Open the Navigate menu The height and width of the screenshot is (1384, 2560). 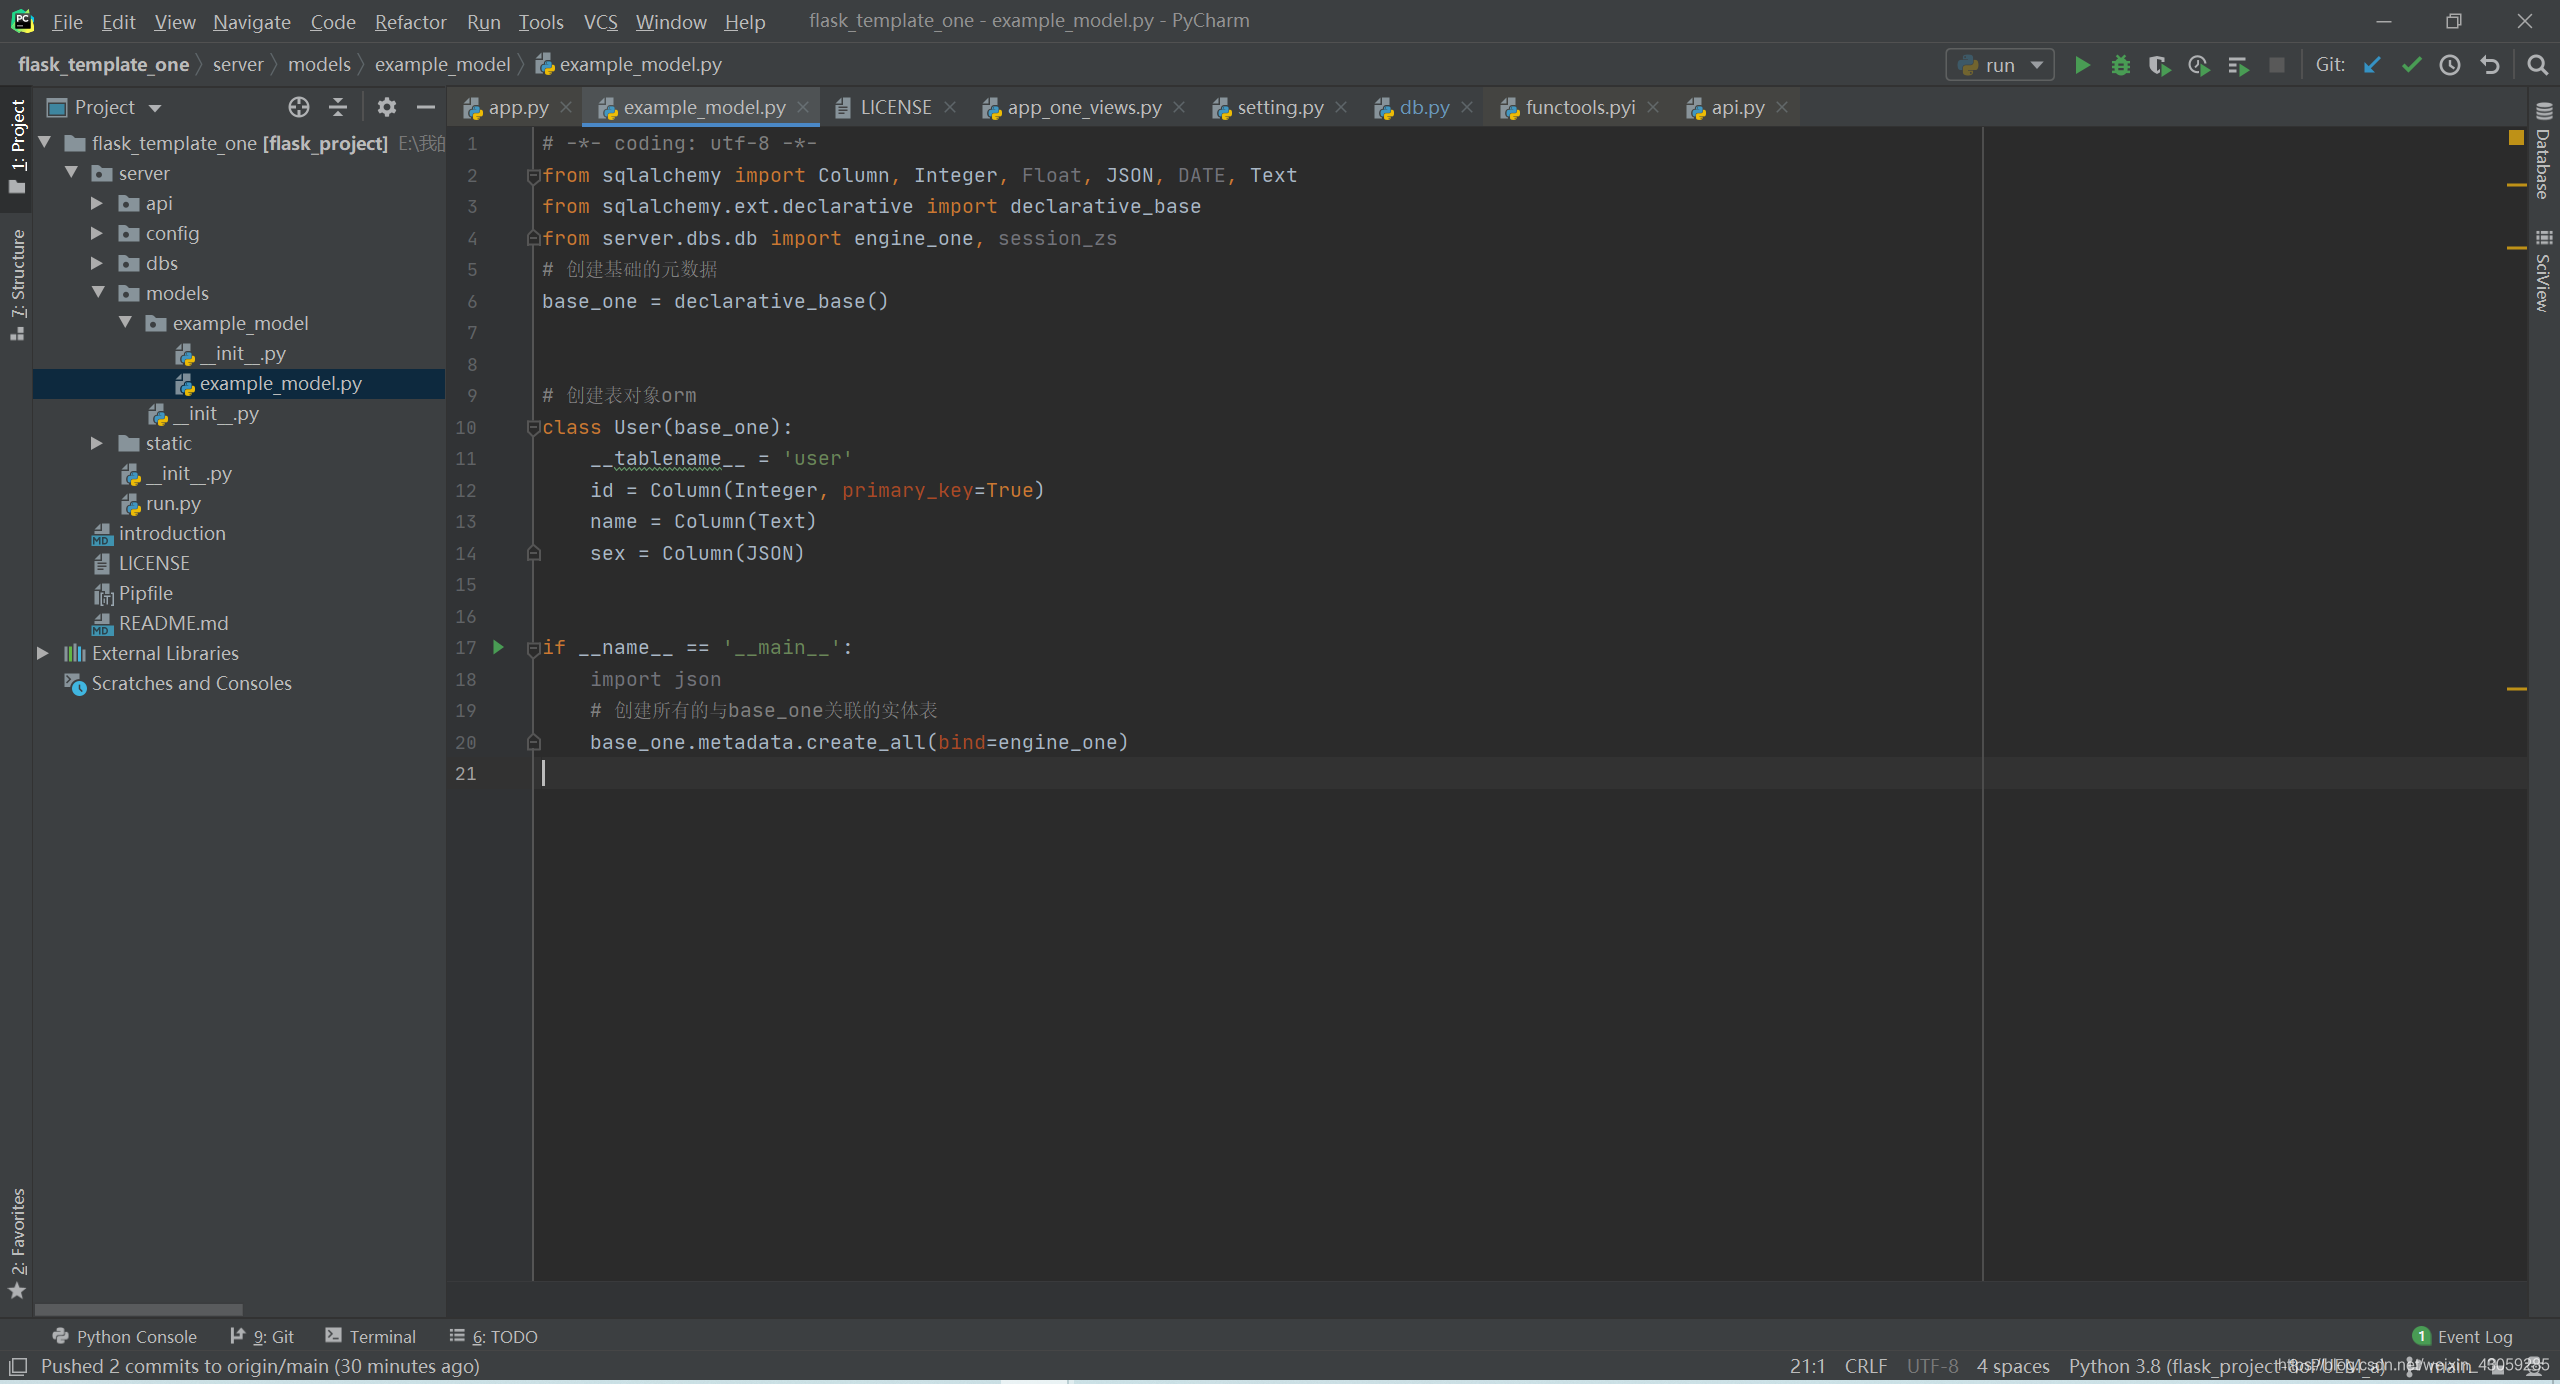pyautogui.click(x=251, y=21)
